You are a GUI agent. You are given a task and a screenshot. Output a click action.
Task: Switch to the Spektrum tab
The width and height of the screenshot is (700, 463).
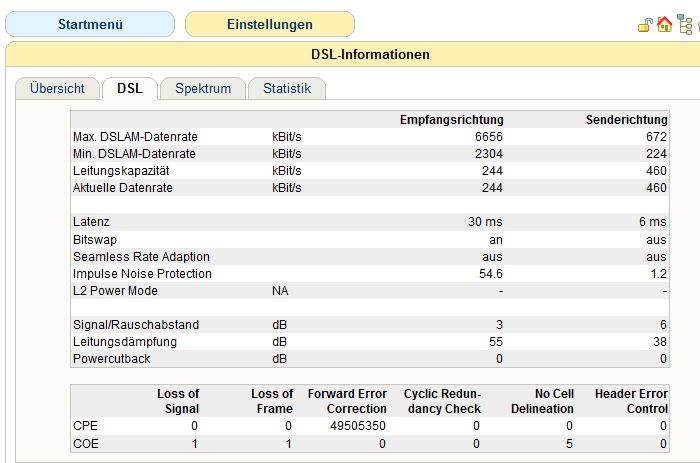[203, 88]
